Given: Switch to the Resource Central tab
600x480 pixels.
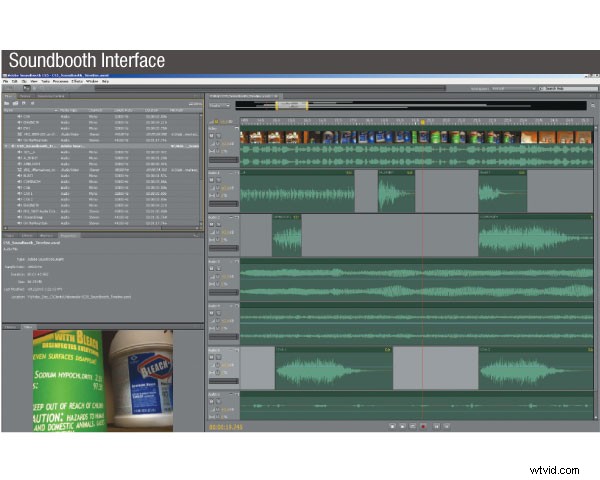Looking at the screenshot, I should click(x=51, y=96).
